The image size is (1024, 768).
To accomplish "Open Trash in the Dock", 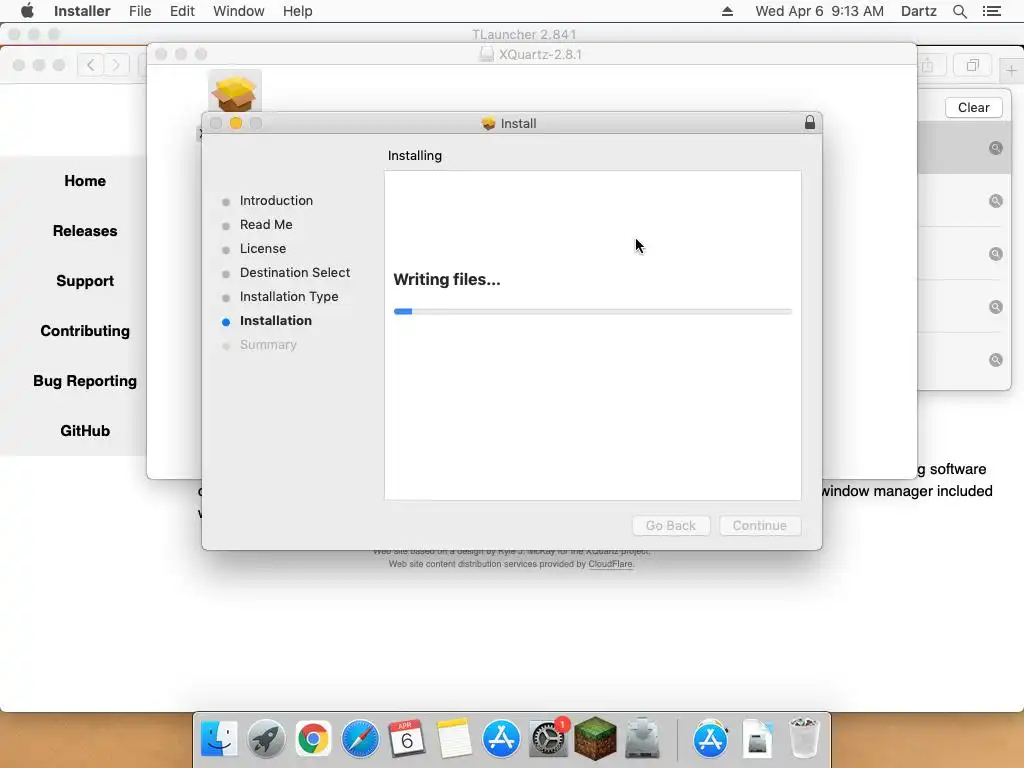I will (804, 739).
